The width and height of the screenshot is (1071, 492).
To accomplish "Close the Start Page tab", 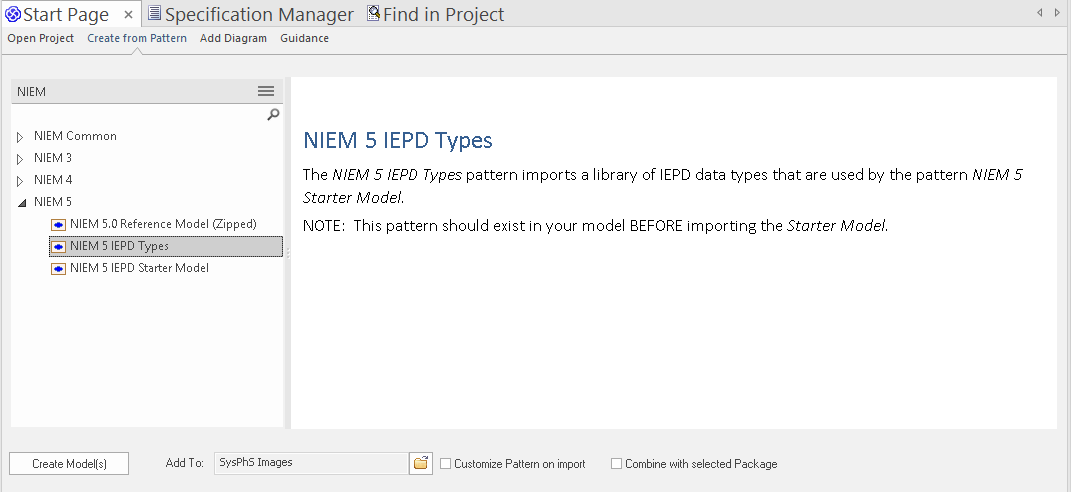I will (128, 15).
